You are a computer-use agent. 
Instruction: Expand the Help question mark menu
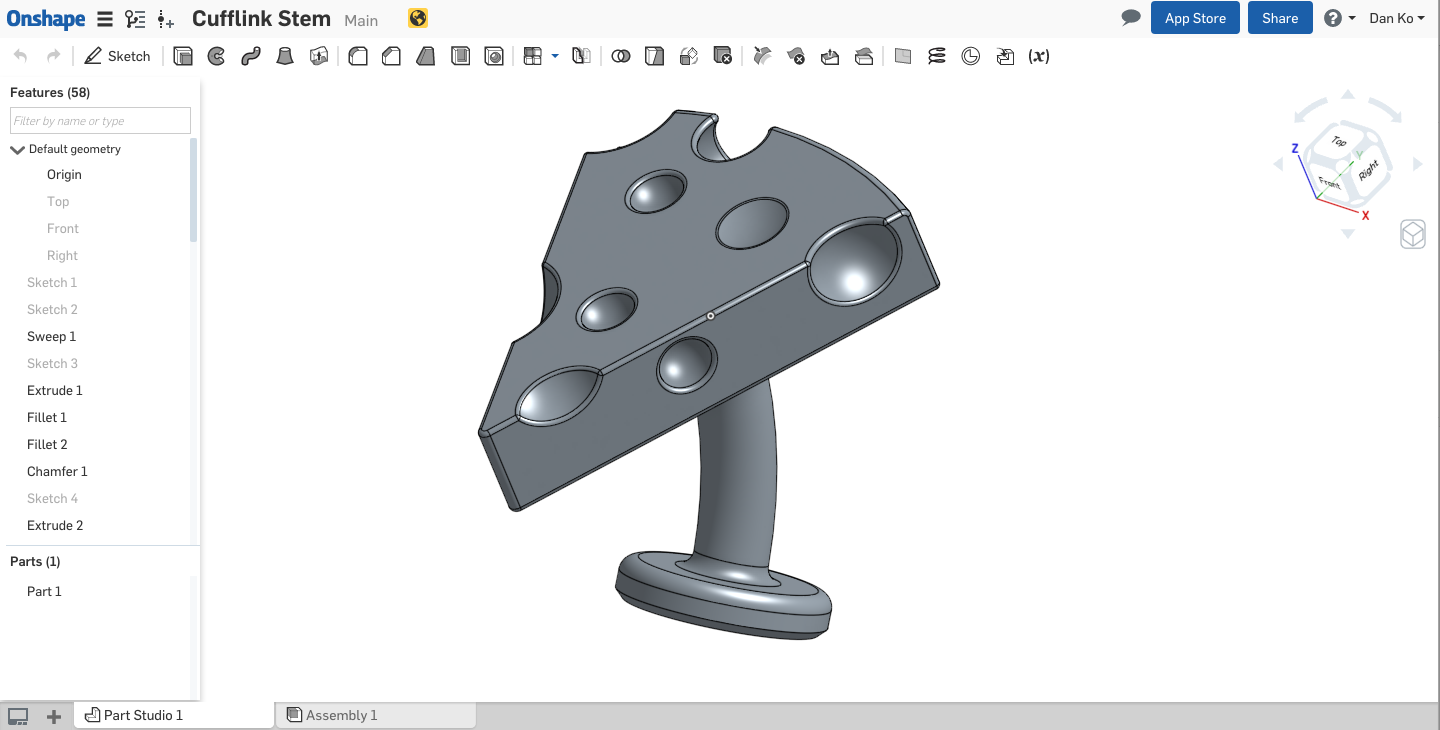click(x=1339, y=18)
